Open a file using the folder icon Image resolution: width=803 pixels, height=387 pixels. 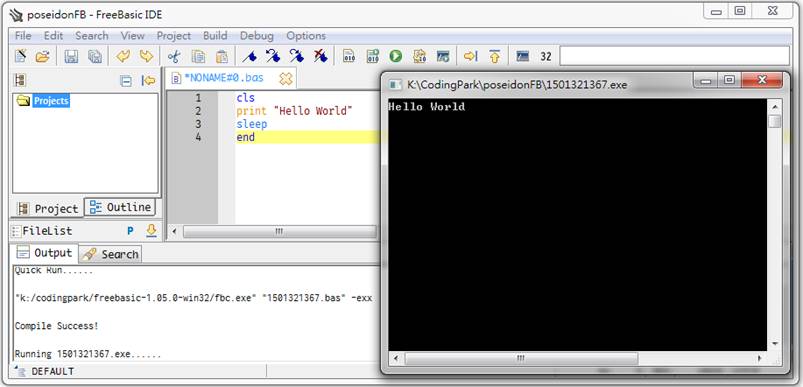coord(43,56)
